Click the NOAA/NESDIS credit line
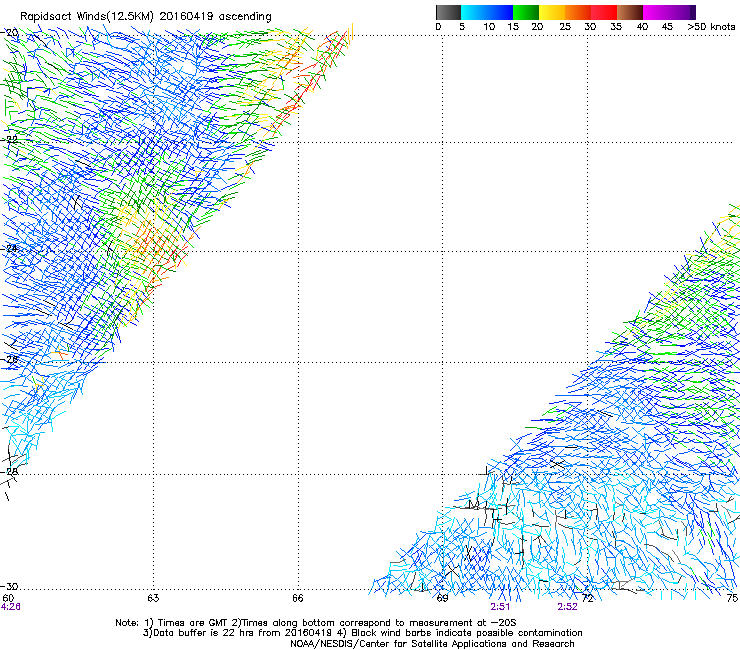 (432, 644)
